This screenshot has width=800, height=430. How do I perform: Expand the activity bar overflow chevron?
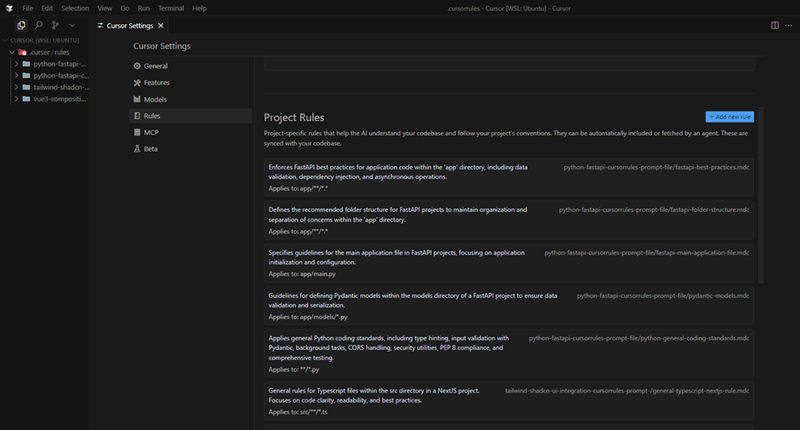click(x=72, y=25)
